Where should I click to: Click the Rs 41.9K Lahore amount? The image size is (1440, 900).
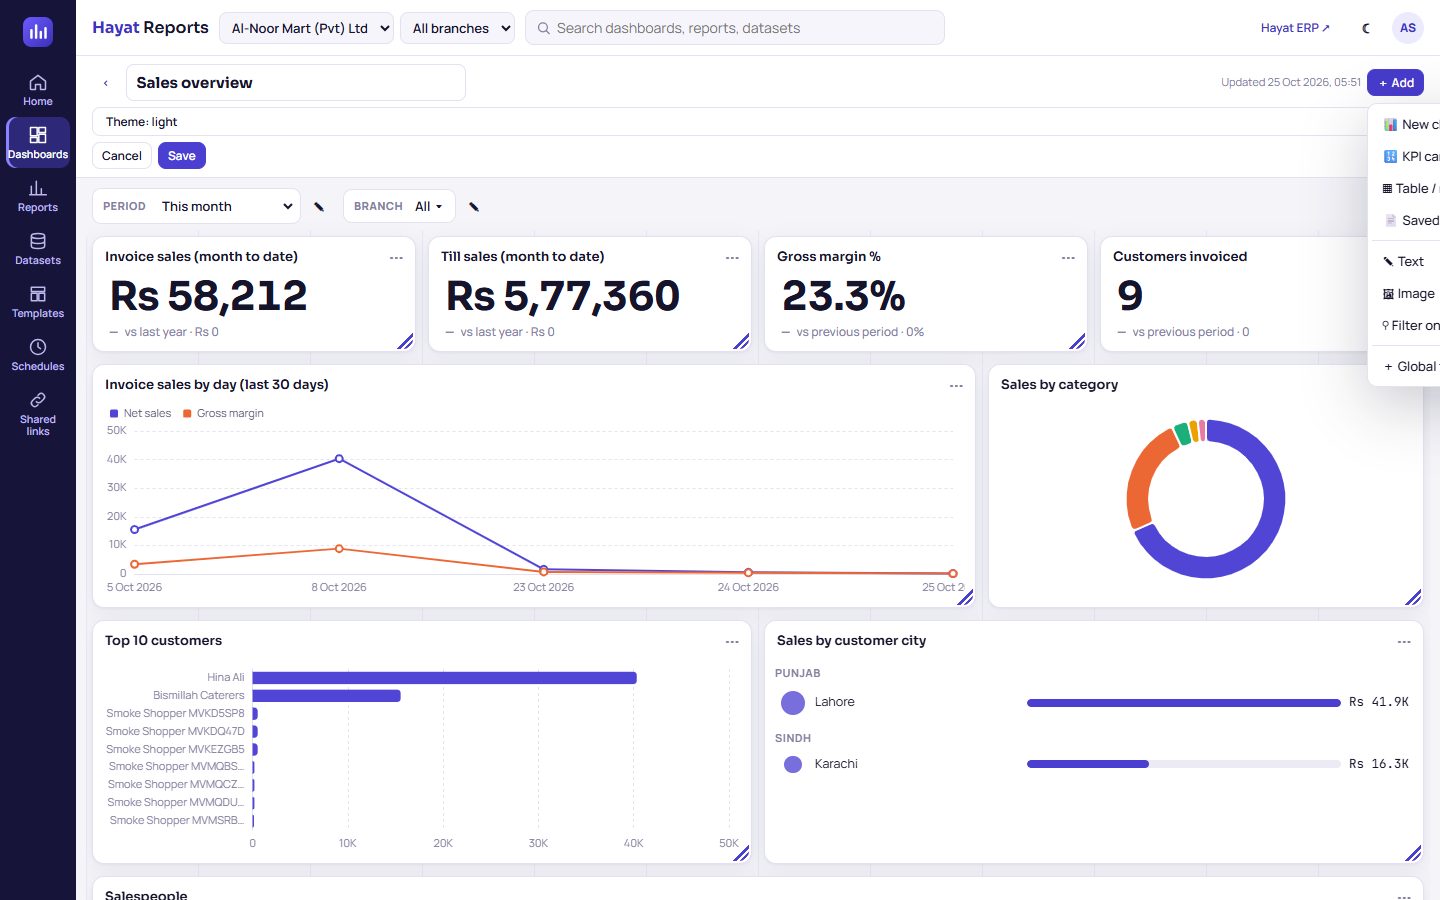pos(1379,702)
